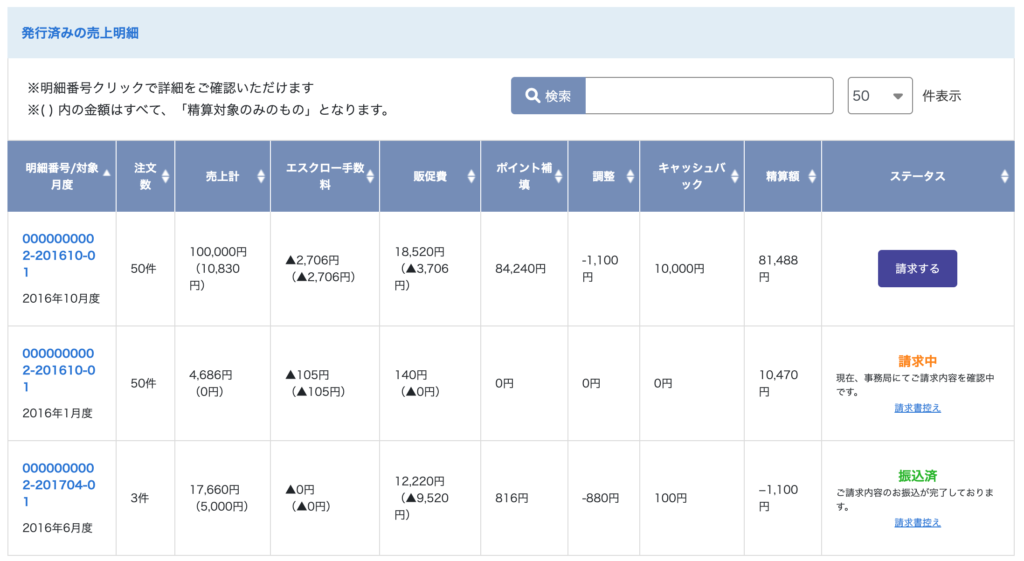Sort by 調整 column arrows
Screen dimensions: 1024x561
[630, 176]
